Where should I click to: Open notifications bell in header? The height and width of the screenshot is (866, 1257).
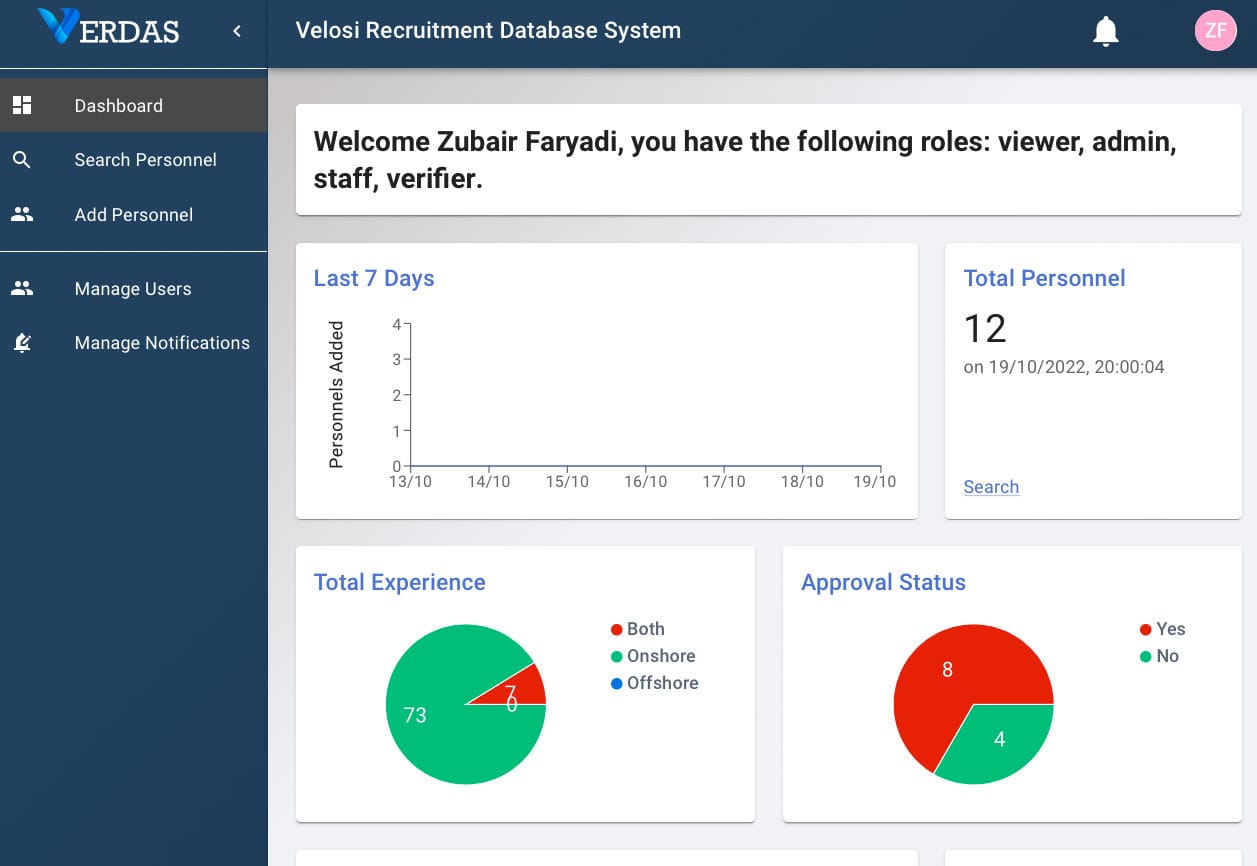tap(1105, 31)
